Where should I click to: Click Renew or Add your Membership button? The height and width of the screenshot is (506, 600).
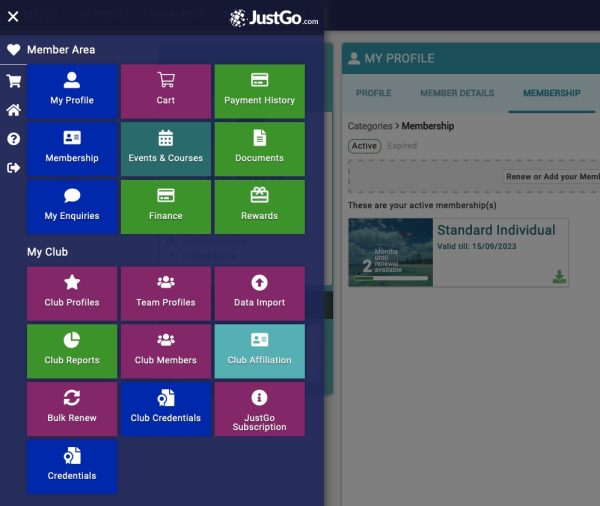tap(551, 176)
